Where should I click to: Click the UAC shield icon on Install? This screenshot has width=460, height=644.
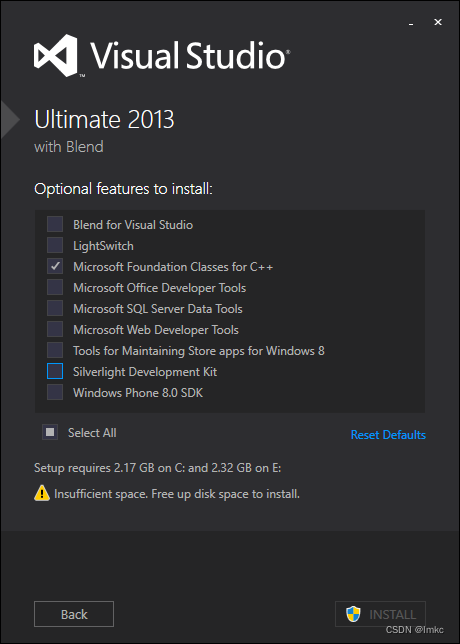pos(353,614)
